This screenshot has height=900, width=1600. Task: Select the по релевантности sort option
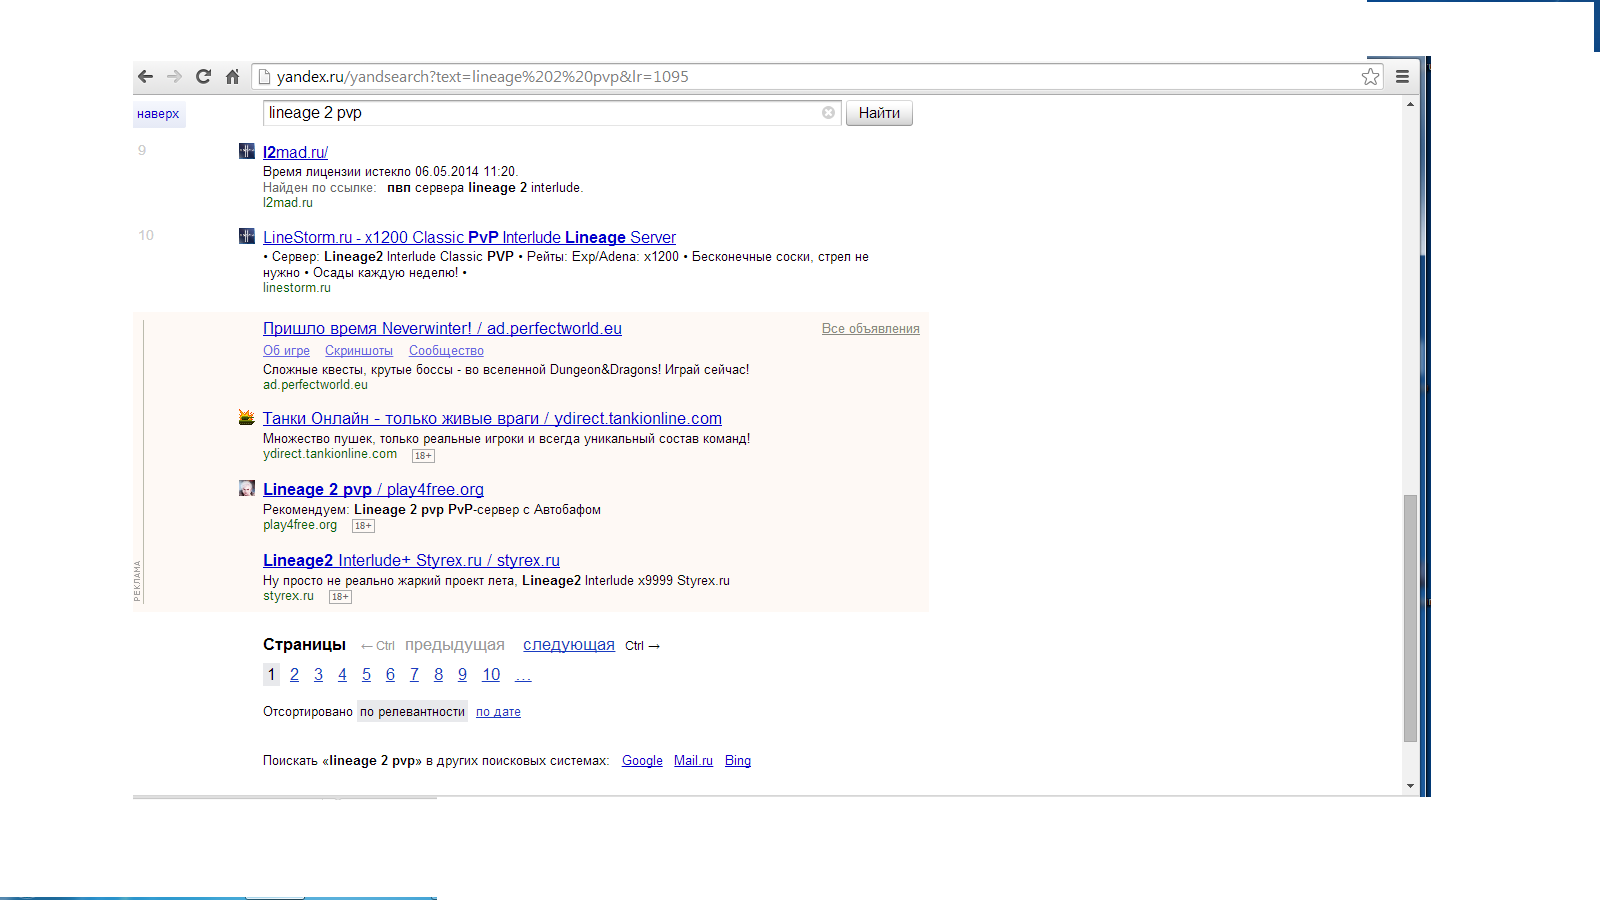click(x=412, y=712)
